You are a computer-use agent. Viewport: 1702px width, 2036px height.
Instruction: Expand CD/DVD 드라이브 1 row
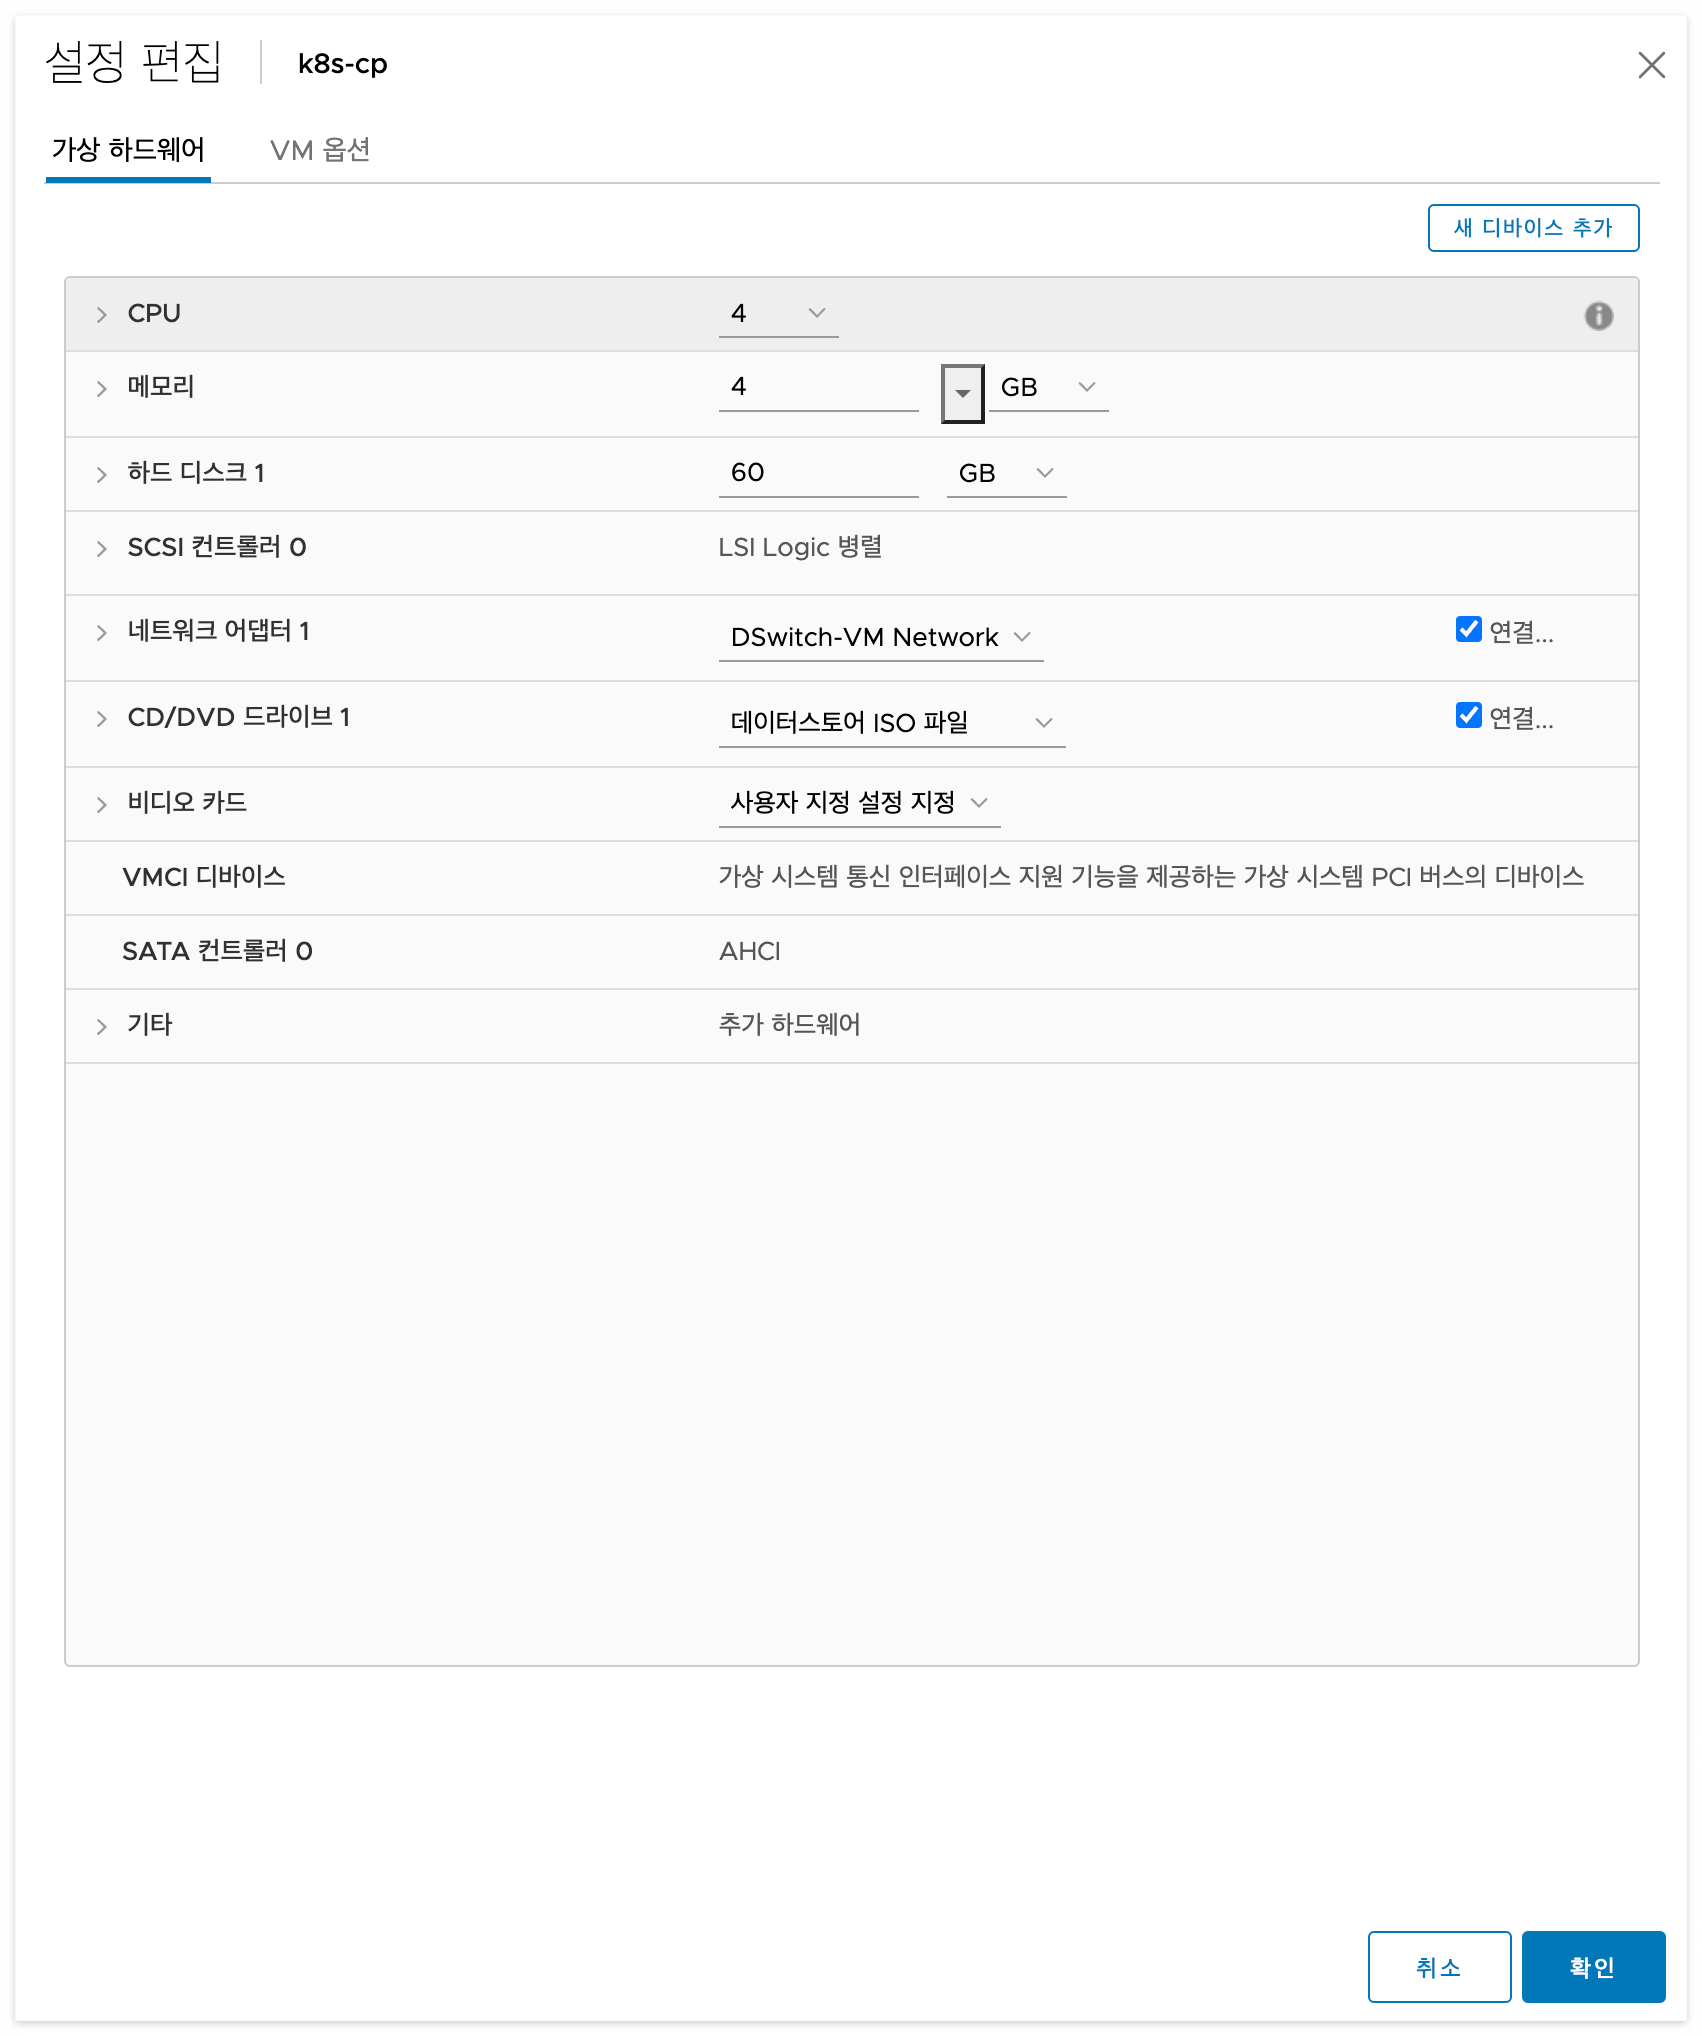[101, 719]
